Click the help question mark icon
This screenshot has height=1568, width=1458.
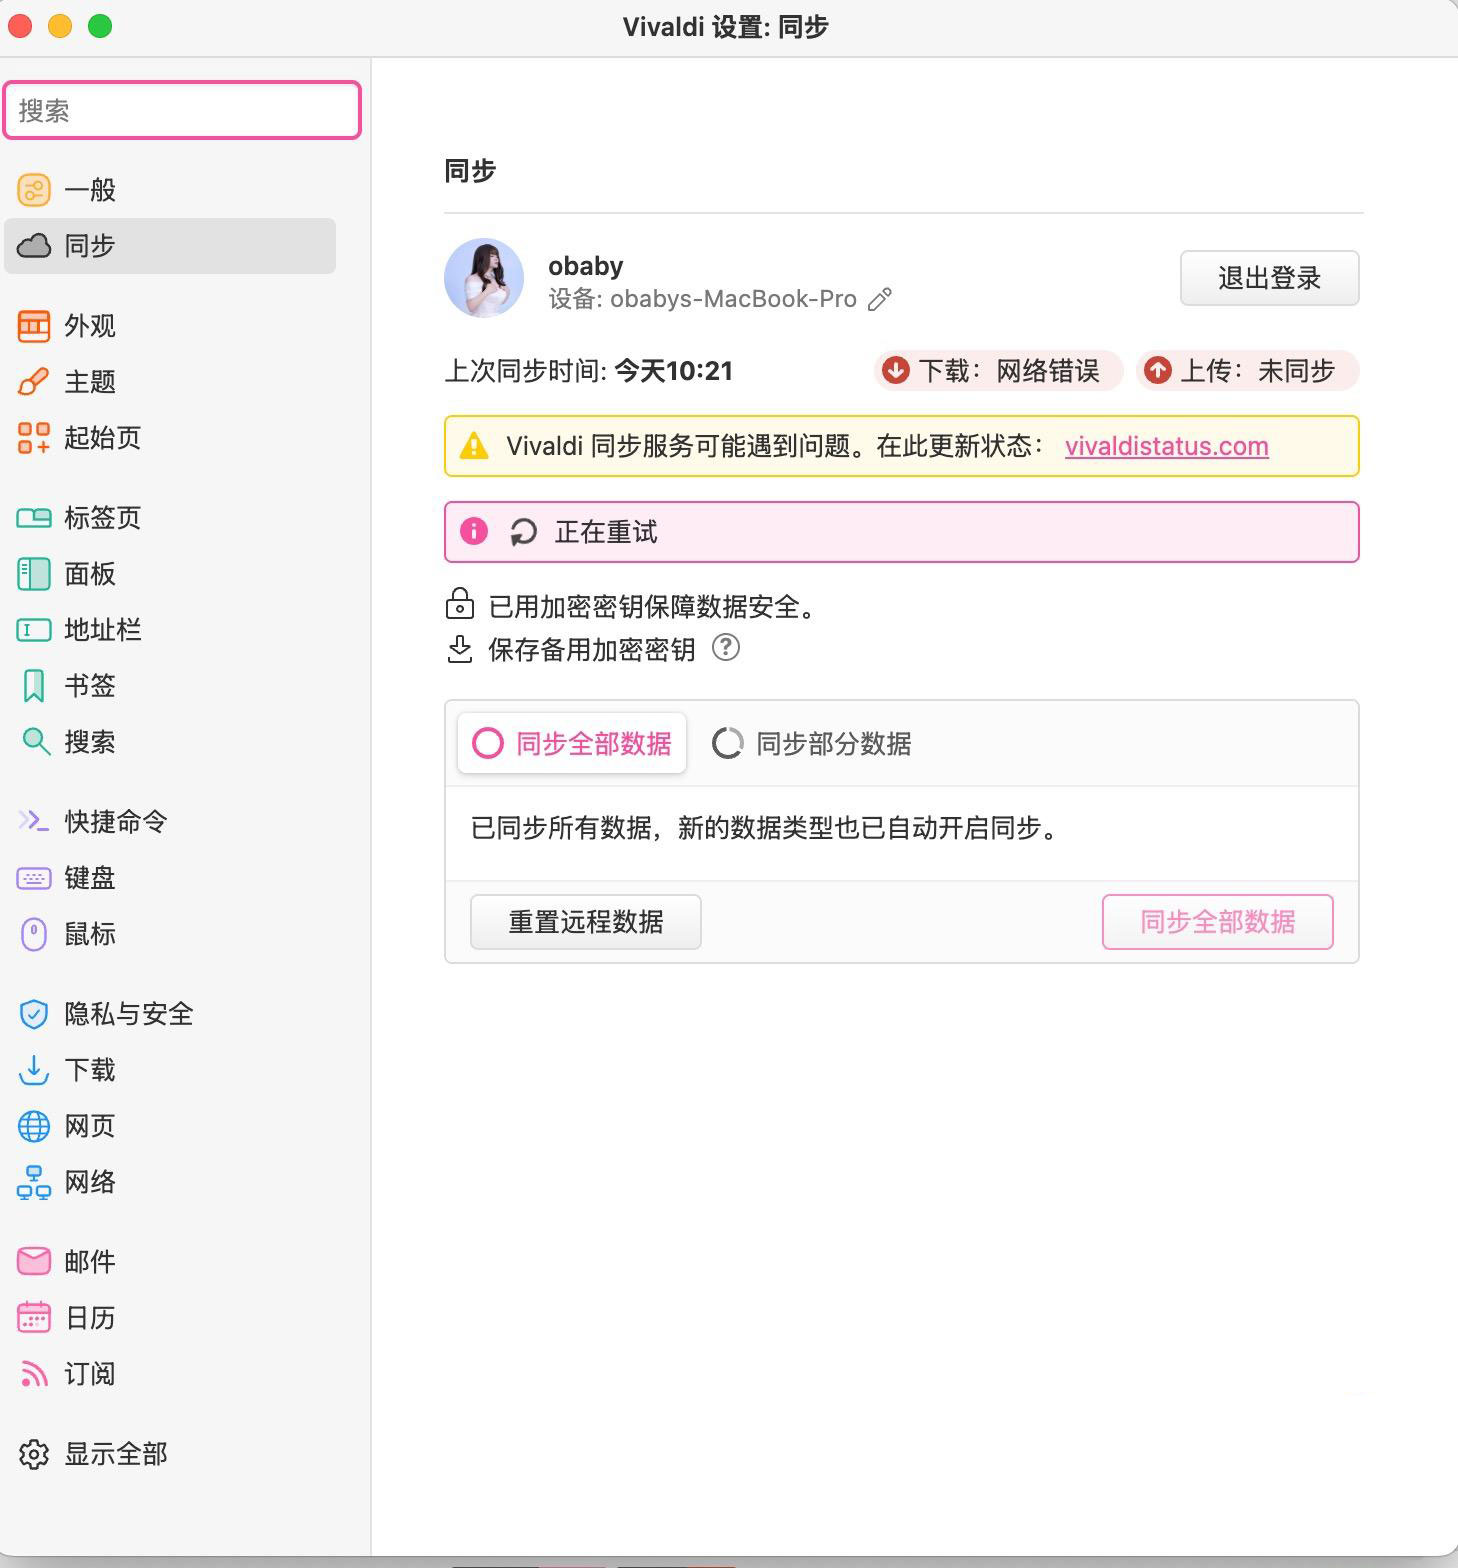coord(725,648)
